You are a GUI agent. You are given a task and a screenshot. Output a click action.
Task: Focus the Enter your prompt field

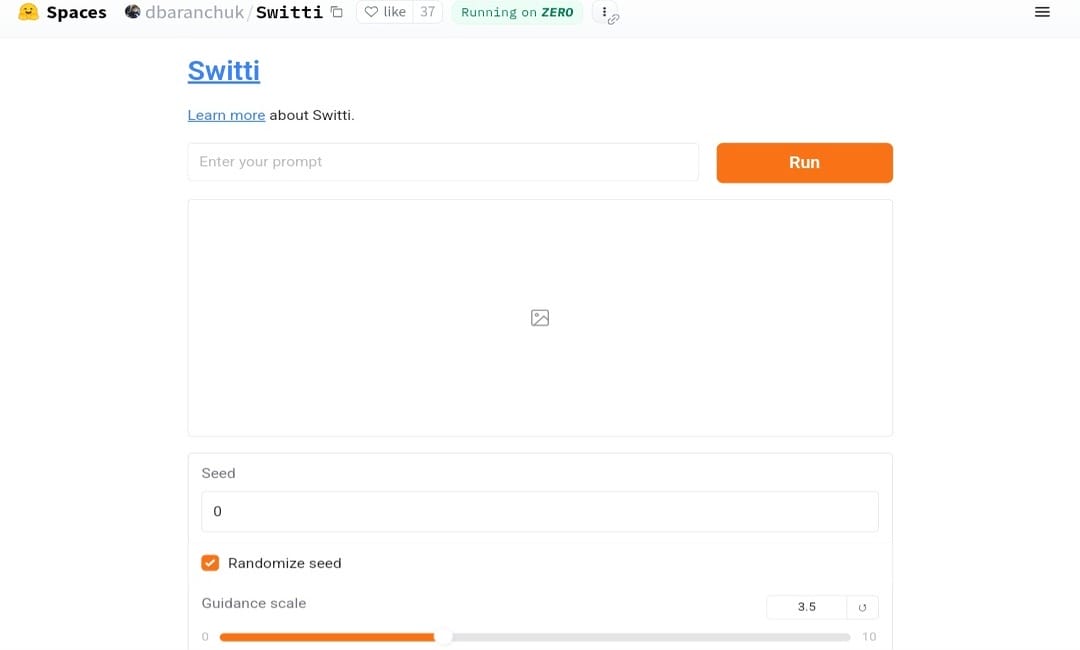pos(443,162)
